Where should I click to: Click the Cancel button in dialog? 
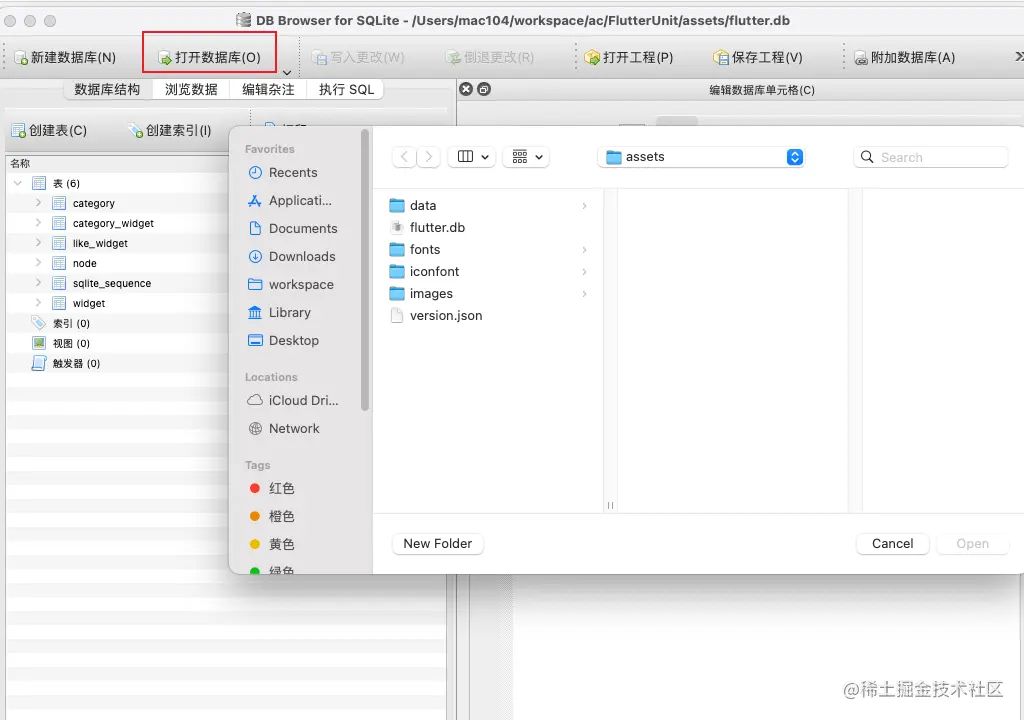click(892, 543)
